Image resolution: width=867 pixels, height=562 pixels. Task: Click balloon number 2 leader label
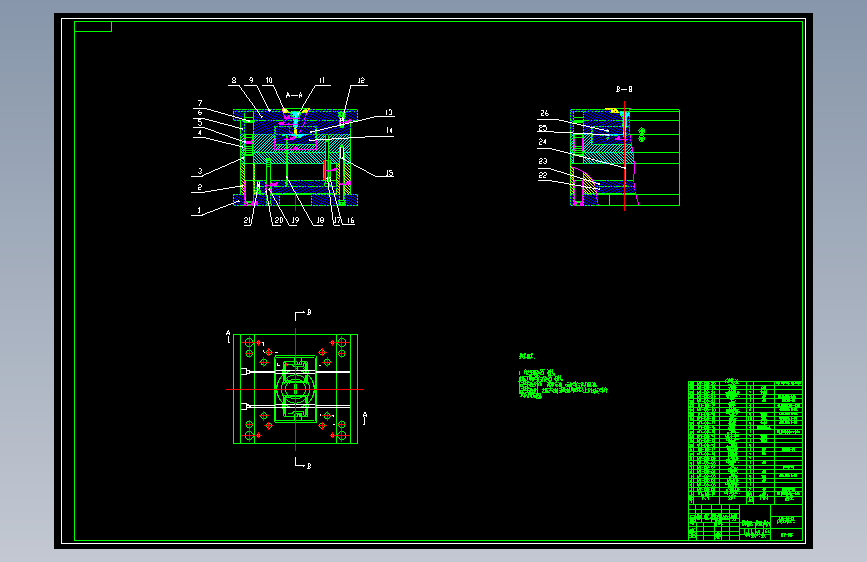[200, 187]
